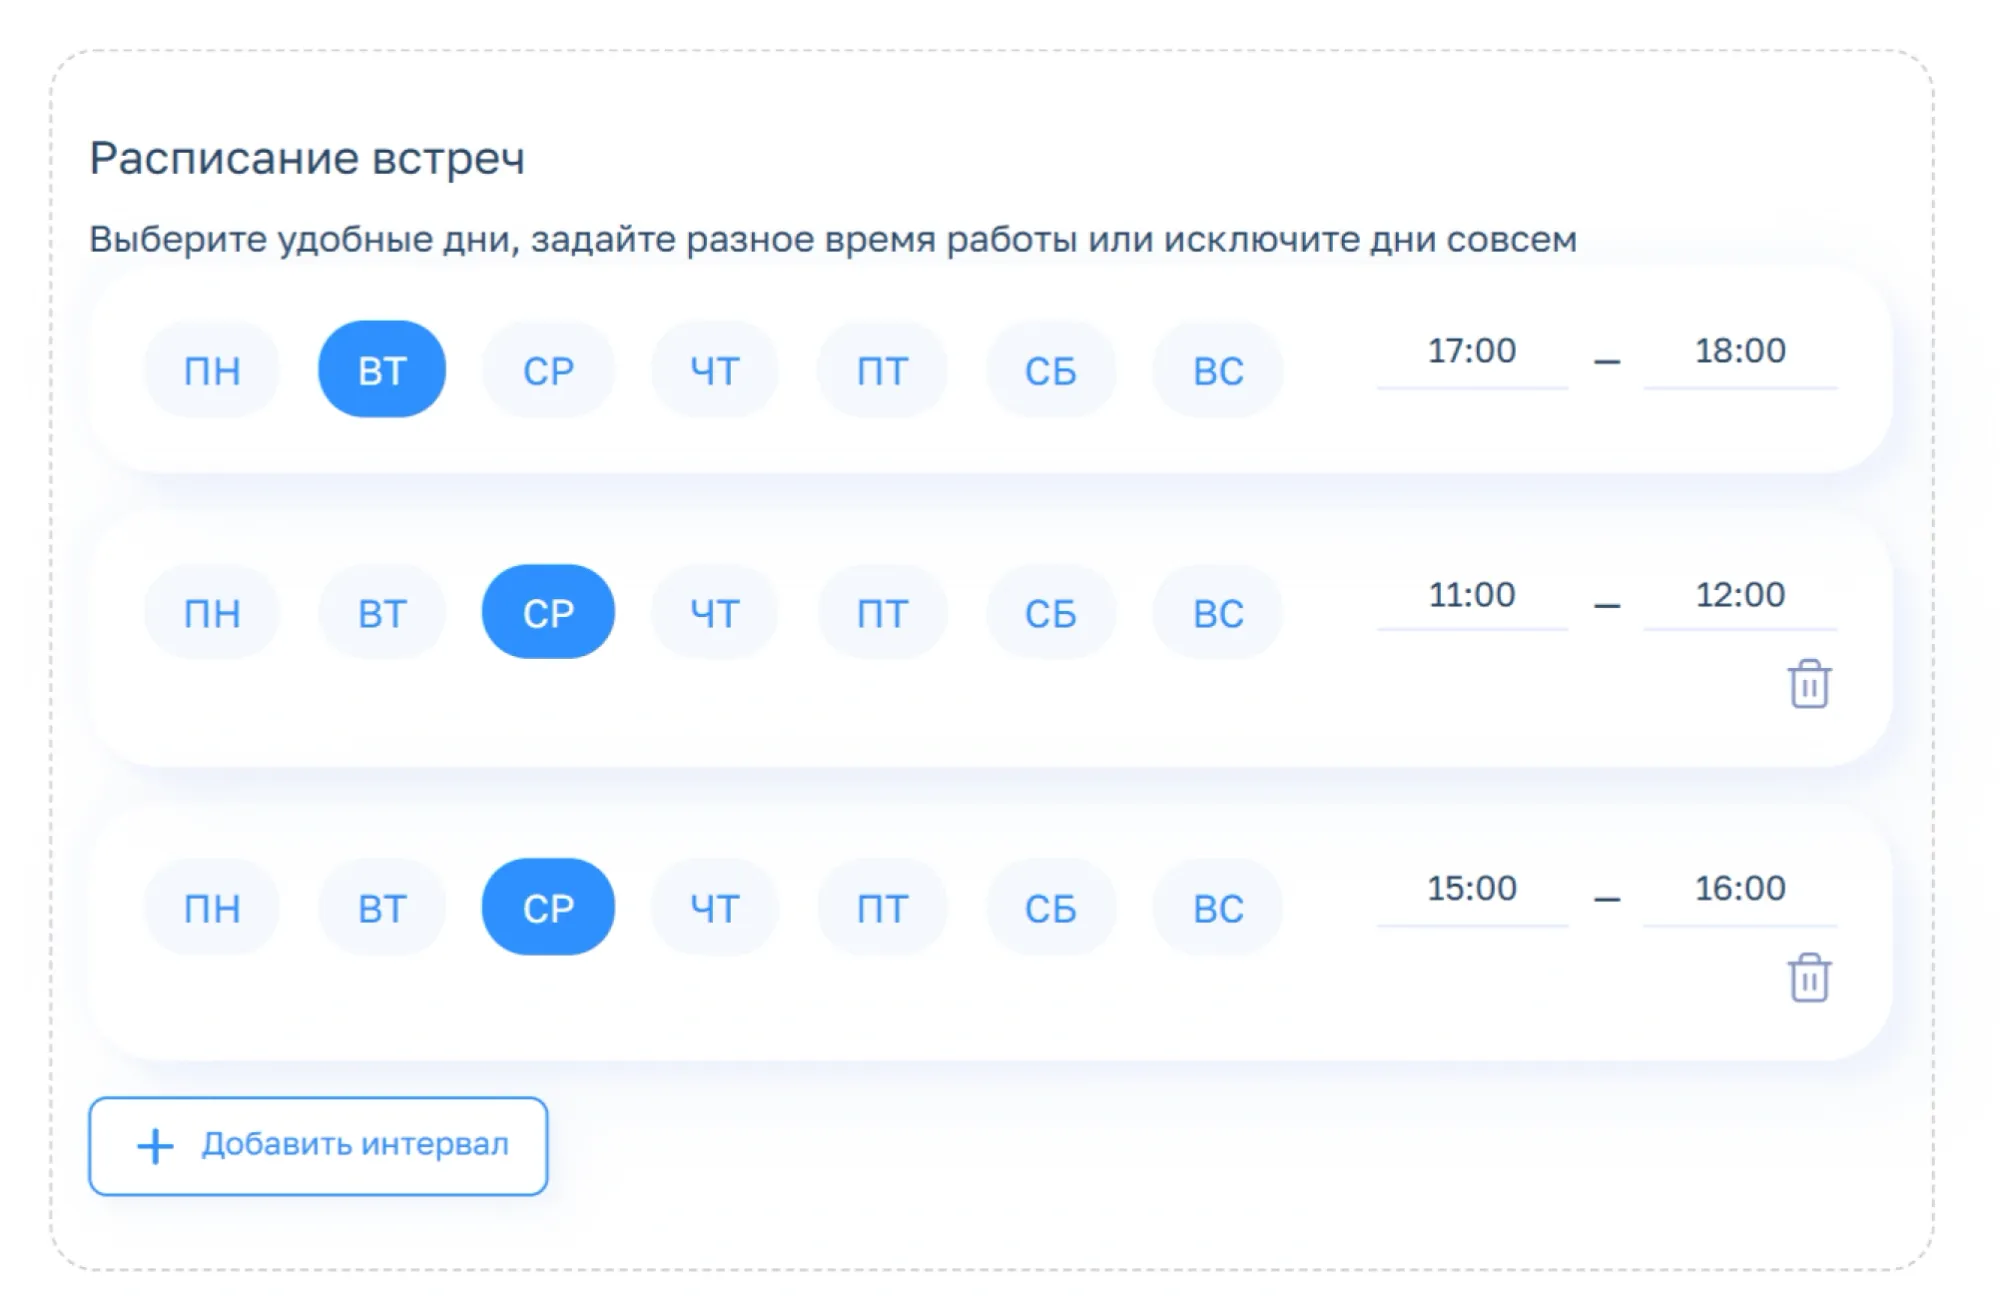Open the 16:00 end time field
This screenshot has width=2000, height=1303.
pyautogui.click(x=1739, y=889)
